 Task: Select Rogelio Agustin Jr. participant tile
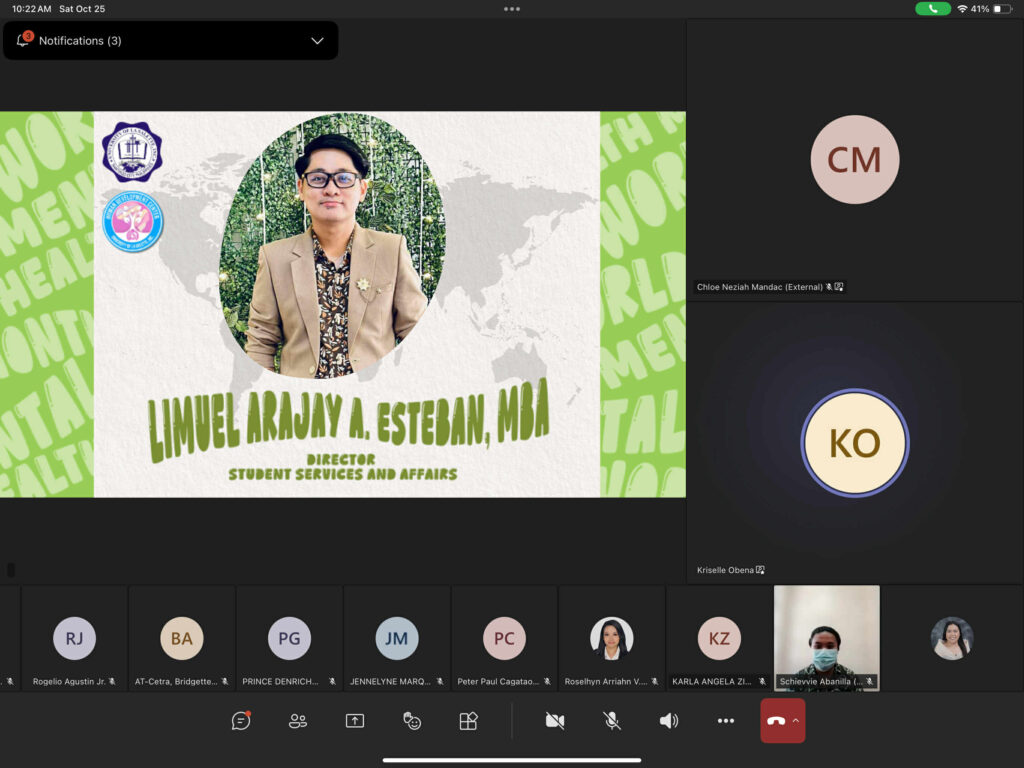[x=75, y=638]
